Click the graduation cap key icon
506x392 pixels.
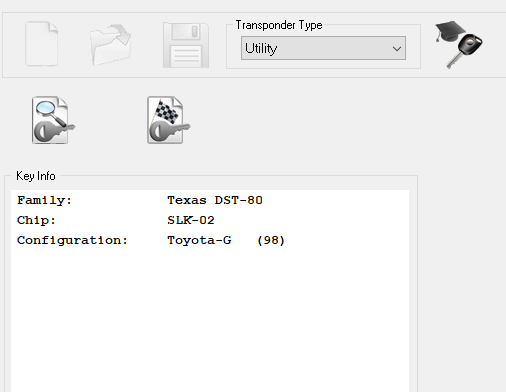459,45
